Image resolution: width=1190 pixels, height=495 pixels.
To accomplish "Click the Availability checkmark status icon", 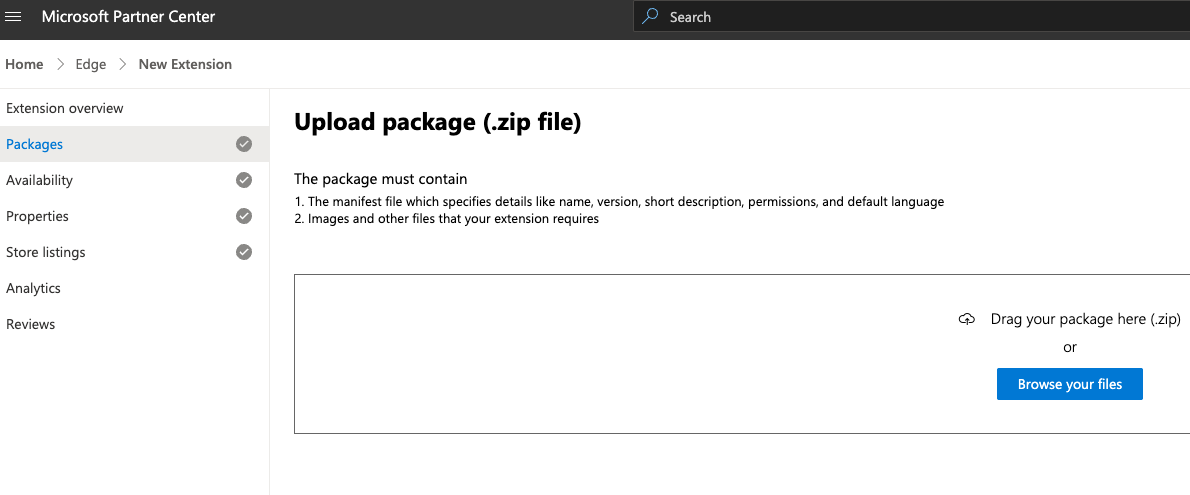I will 244,180.
